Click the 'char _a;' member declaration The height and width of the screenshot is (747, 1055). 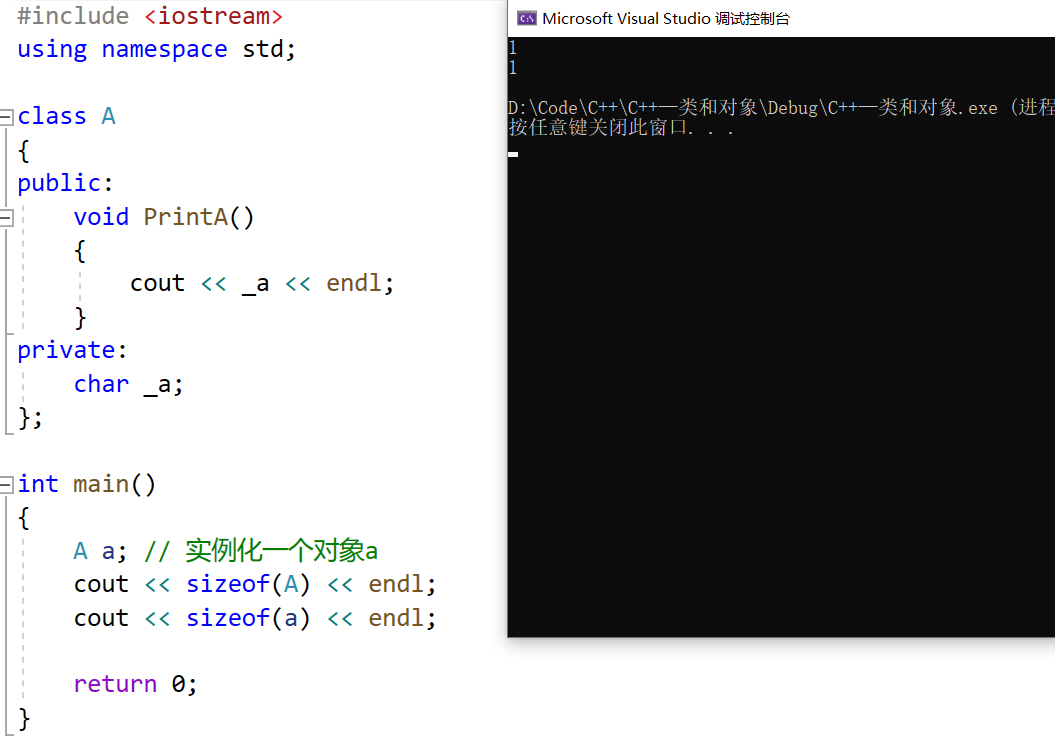pos(128,384)
